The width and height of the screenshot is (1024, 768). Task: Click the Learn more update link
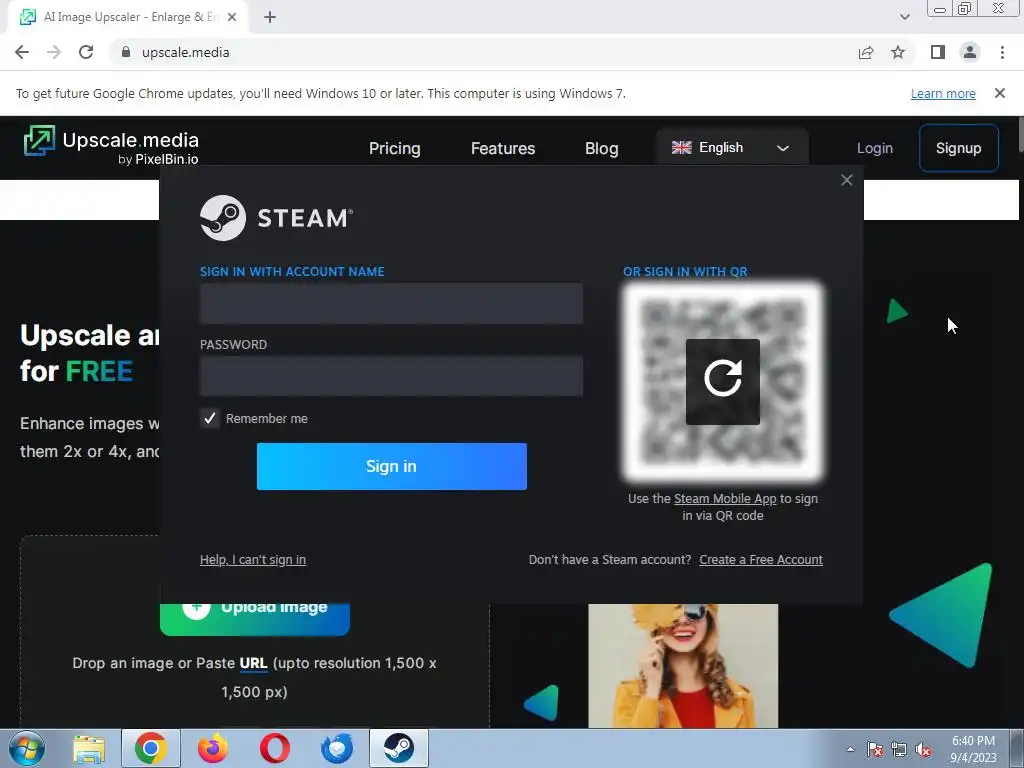(943, 93)
